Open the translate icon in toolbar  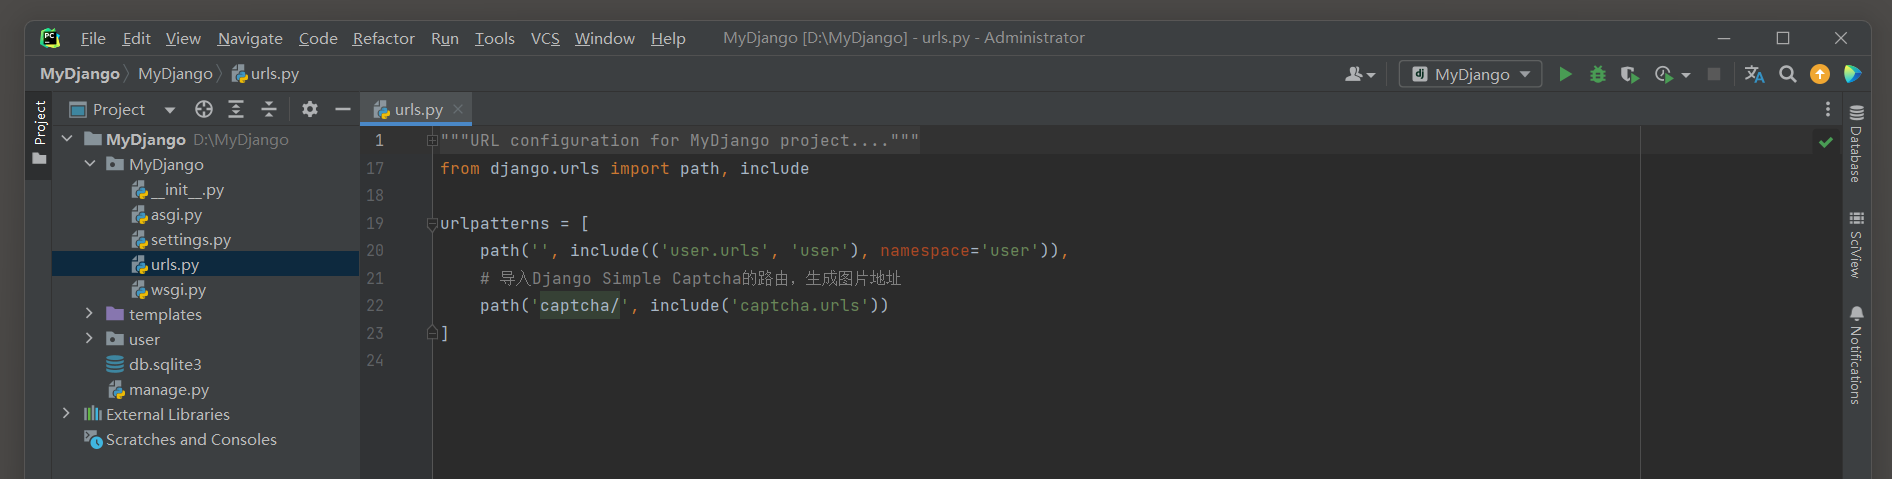1754,74
